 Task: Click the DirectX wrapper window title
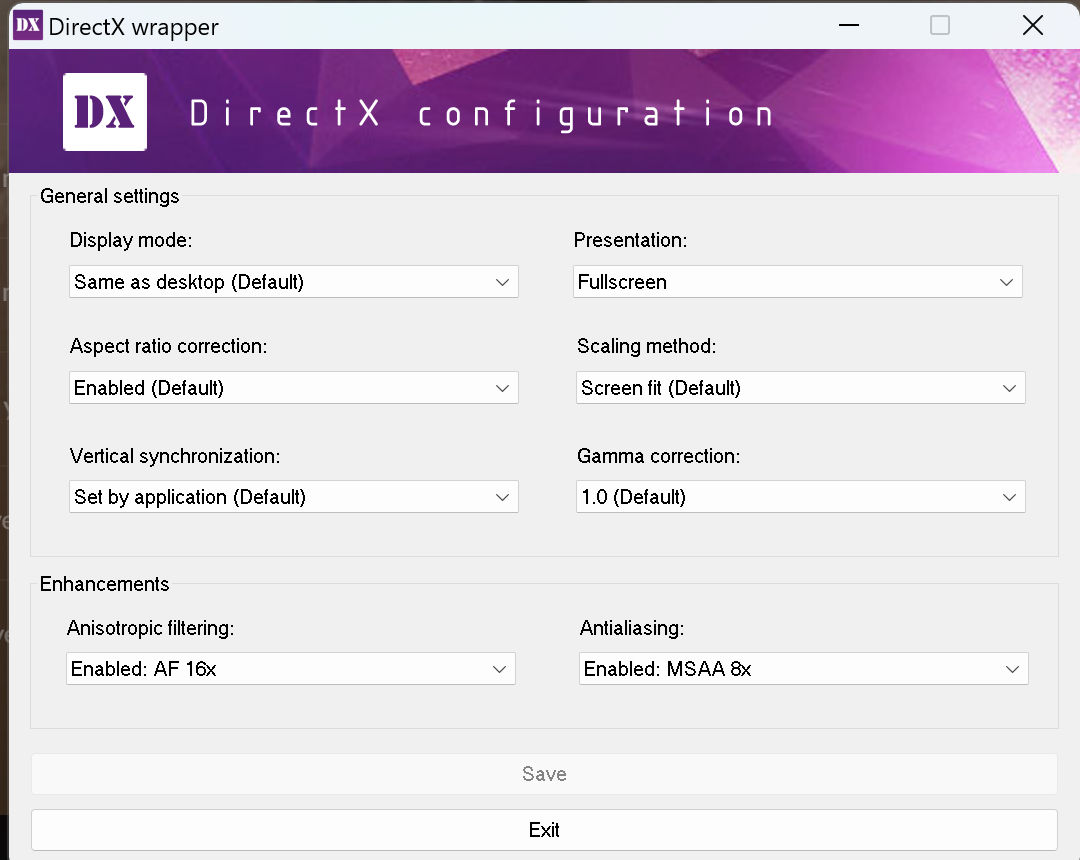(134, 27)
